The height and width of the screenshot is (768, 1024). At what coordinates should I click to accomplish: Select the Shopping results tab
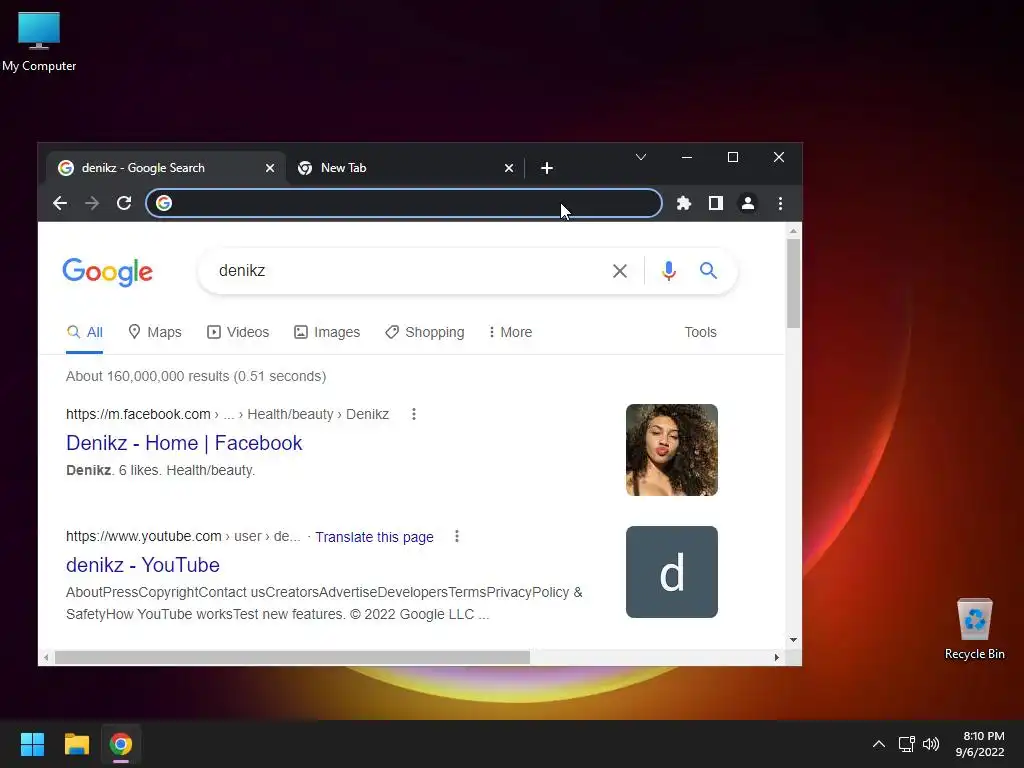click(x=424, y=332)
